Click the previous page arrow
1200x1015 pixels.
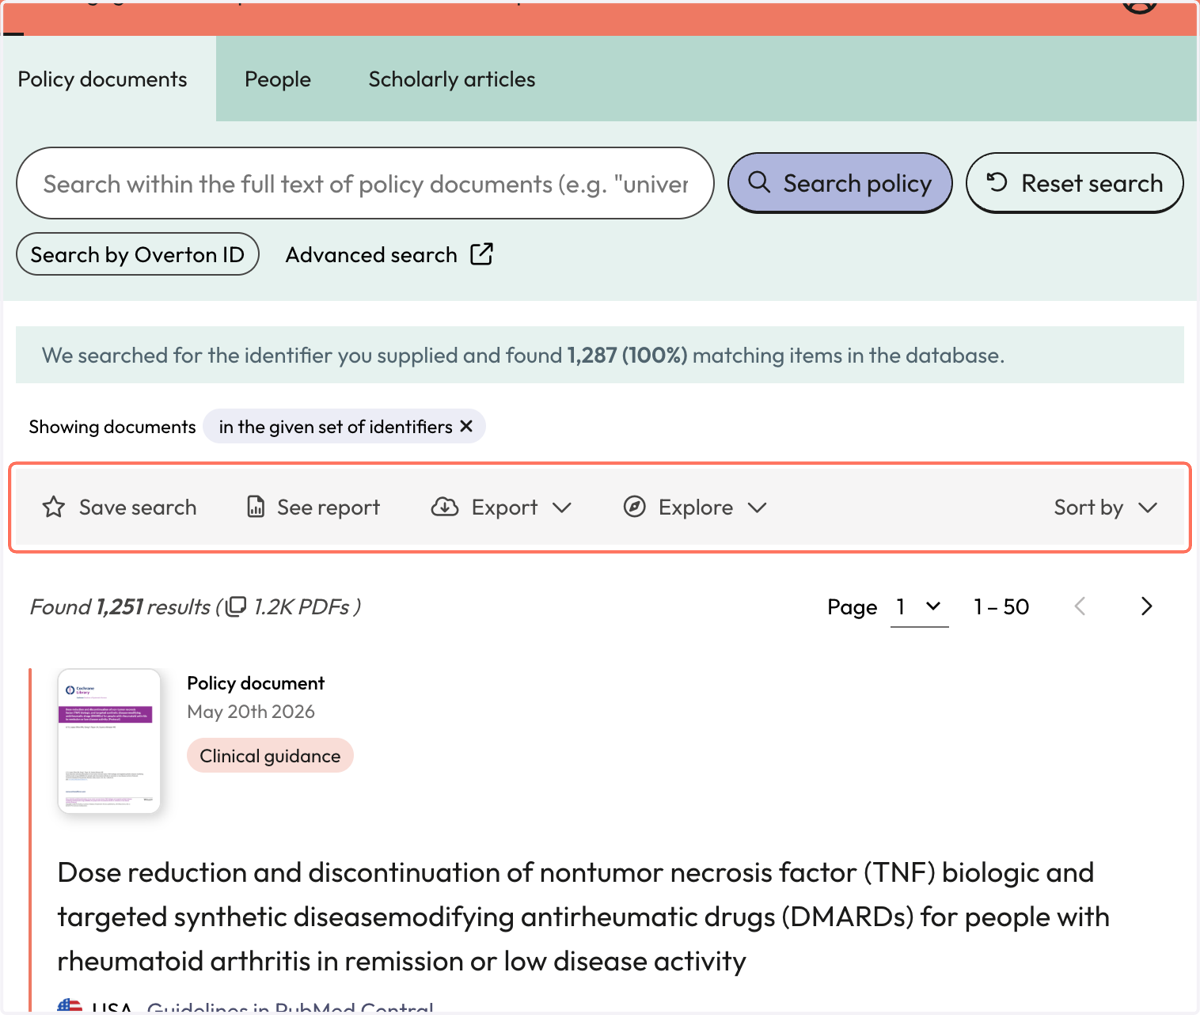click(x=1080, y=606)
